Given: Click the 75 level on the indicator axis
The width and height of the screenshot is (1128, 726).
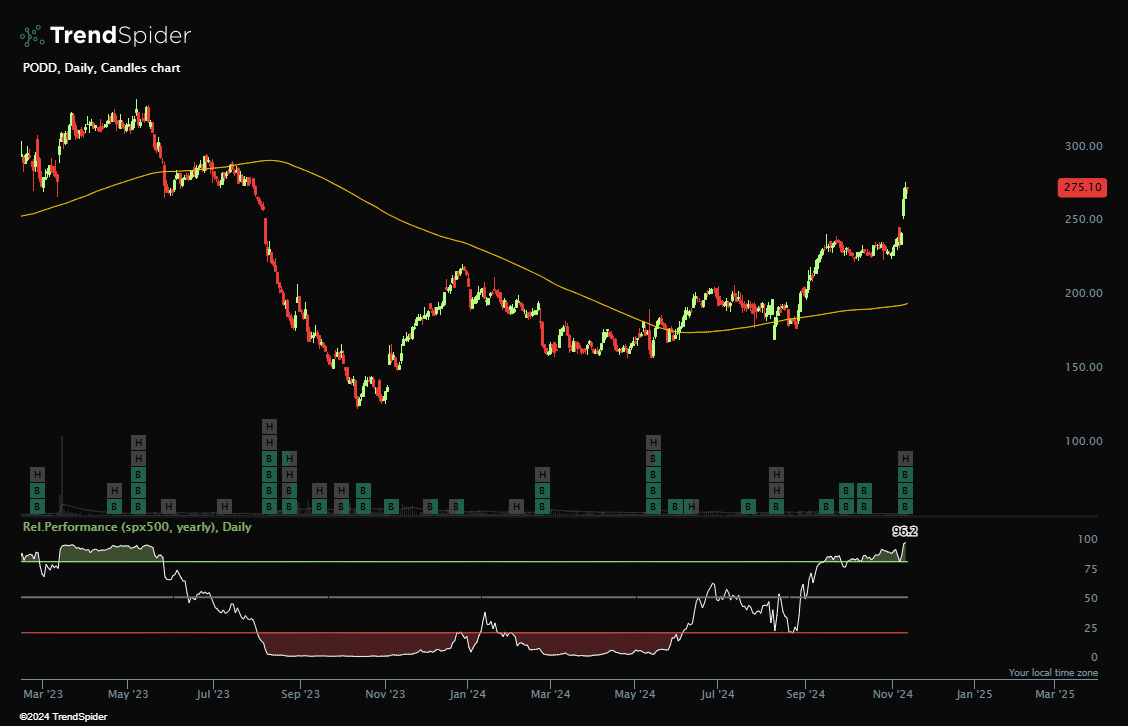Looking at the screenshot, I should pos(1091,569).
